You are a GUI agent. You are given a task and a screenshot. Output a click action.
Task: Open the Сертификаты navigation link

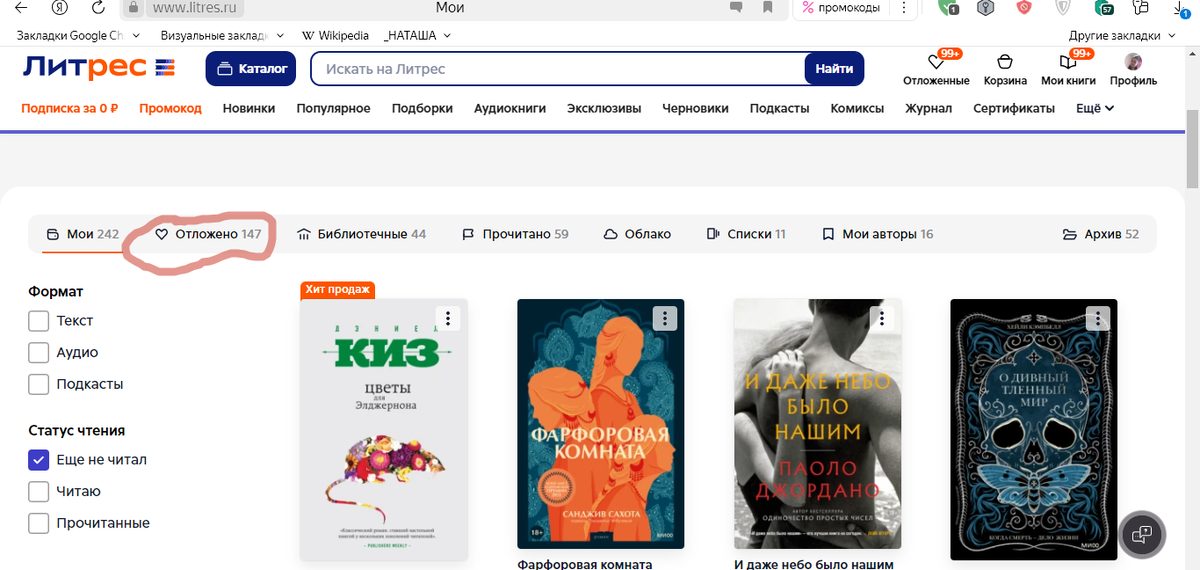click(x=1014, y=108)
